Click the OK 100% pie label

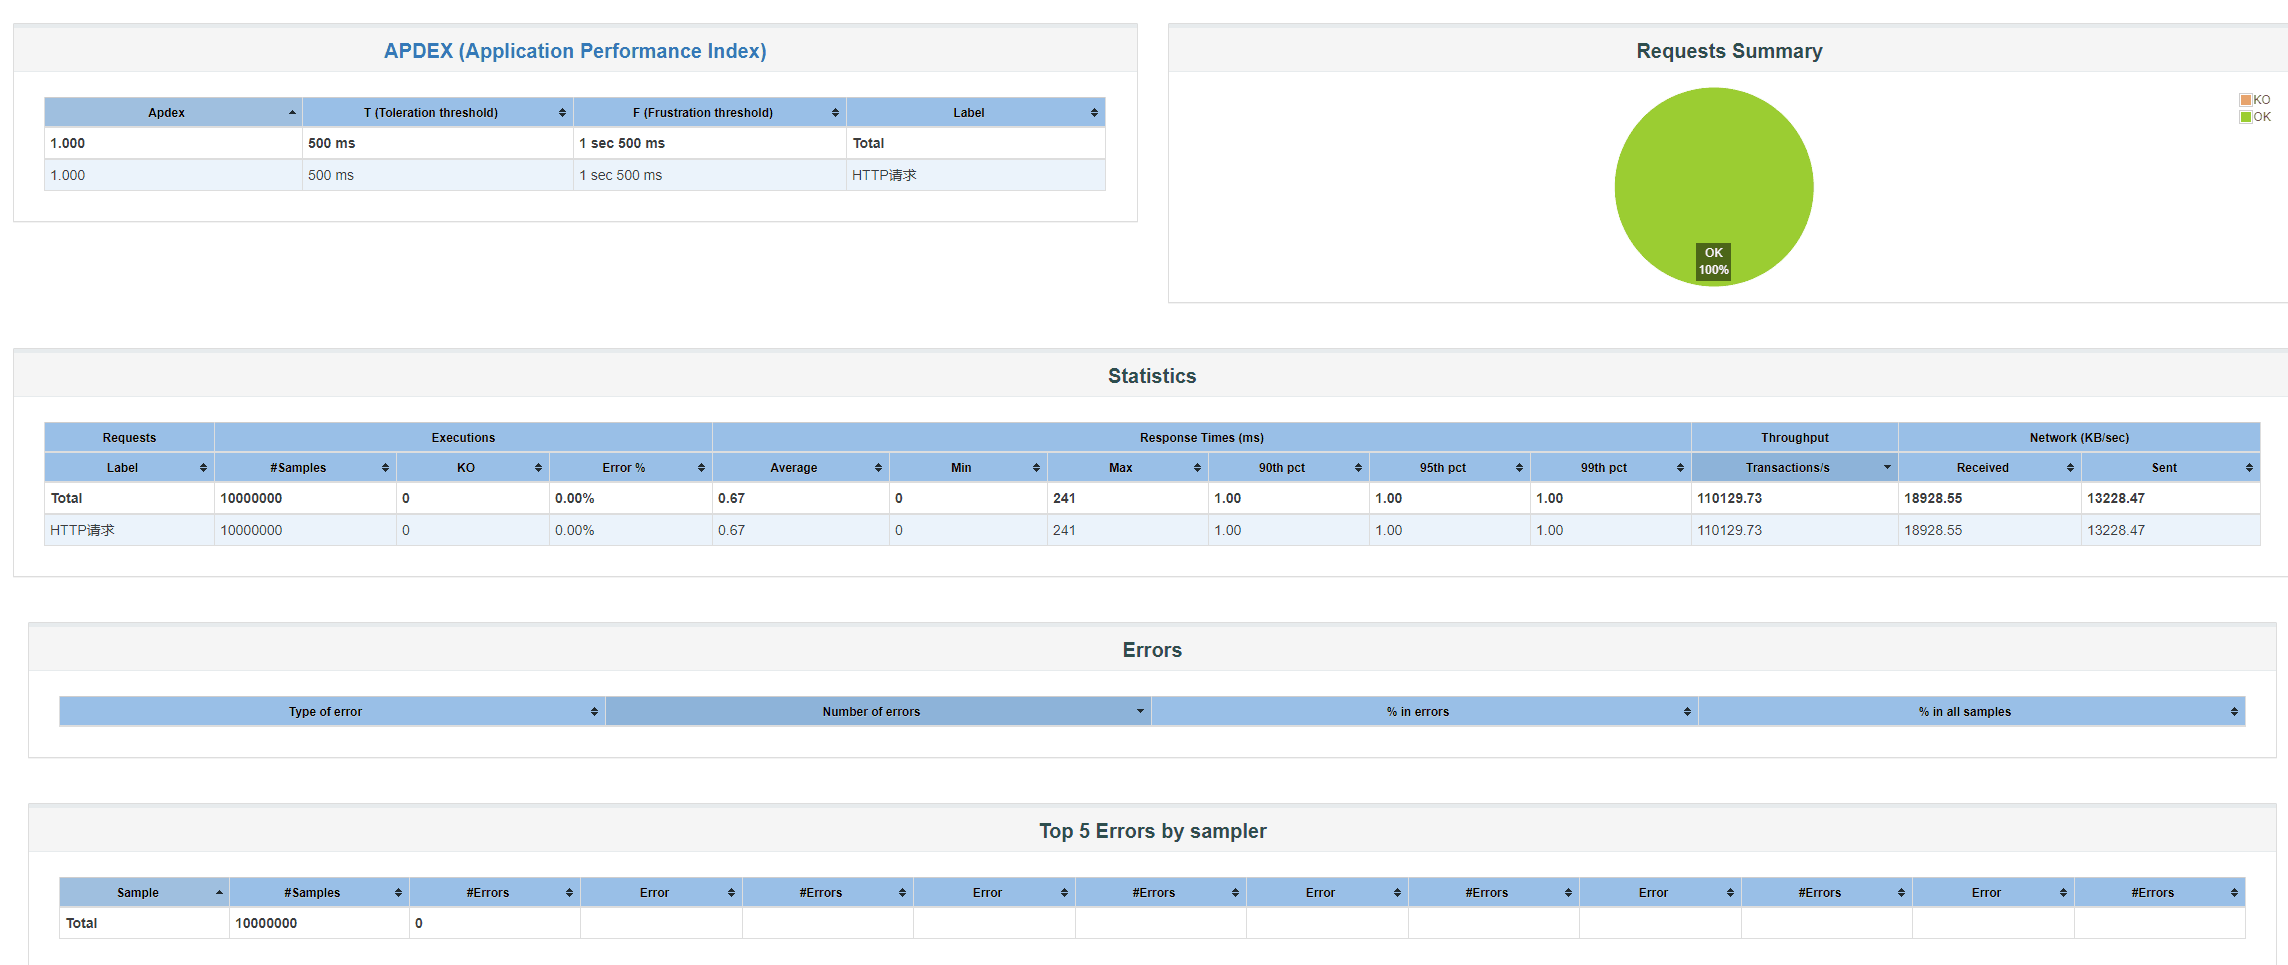click(x=1713, y=261)
